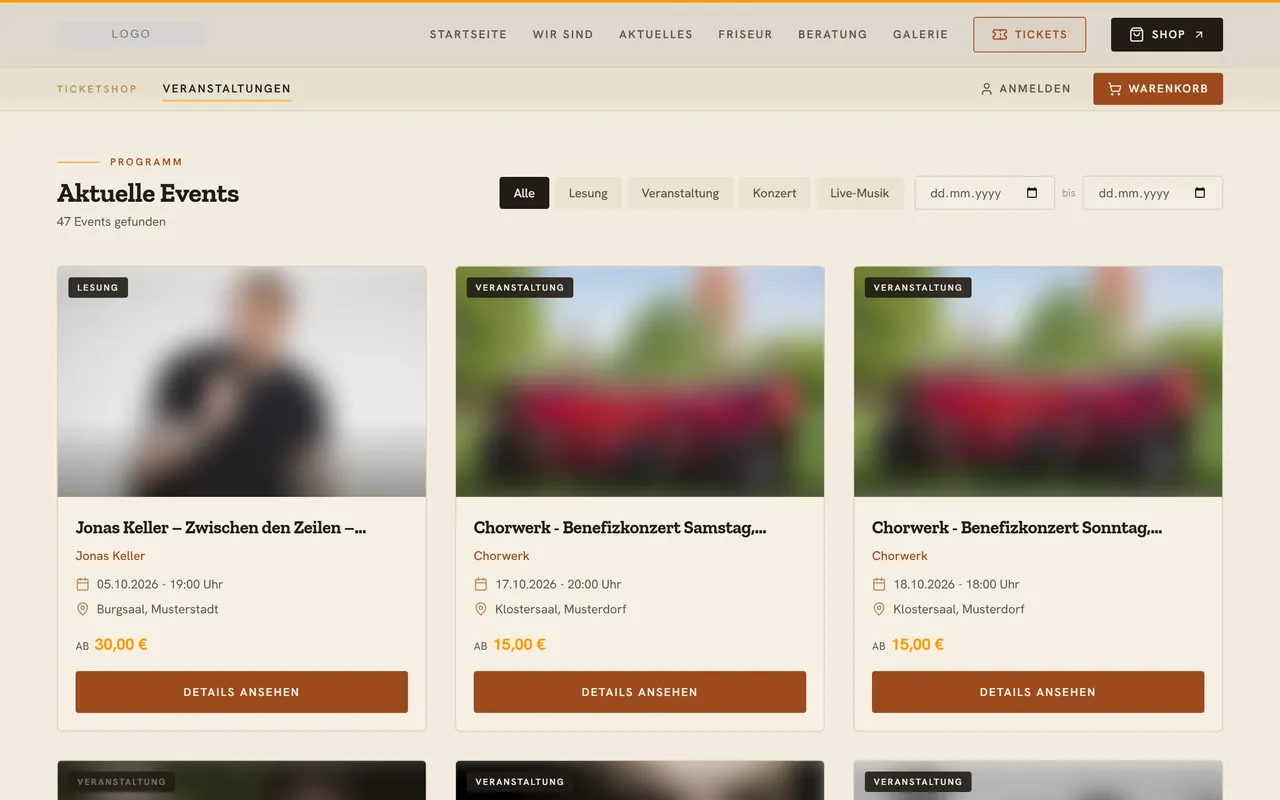Click the 'Burgsaal, Musterstadt' location text
The width and height of the screenshot is (1280, 800).
(x=157, y=609)
